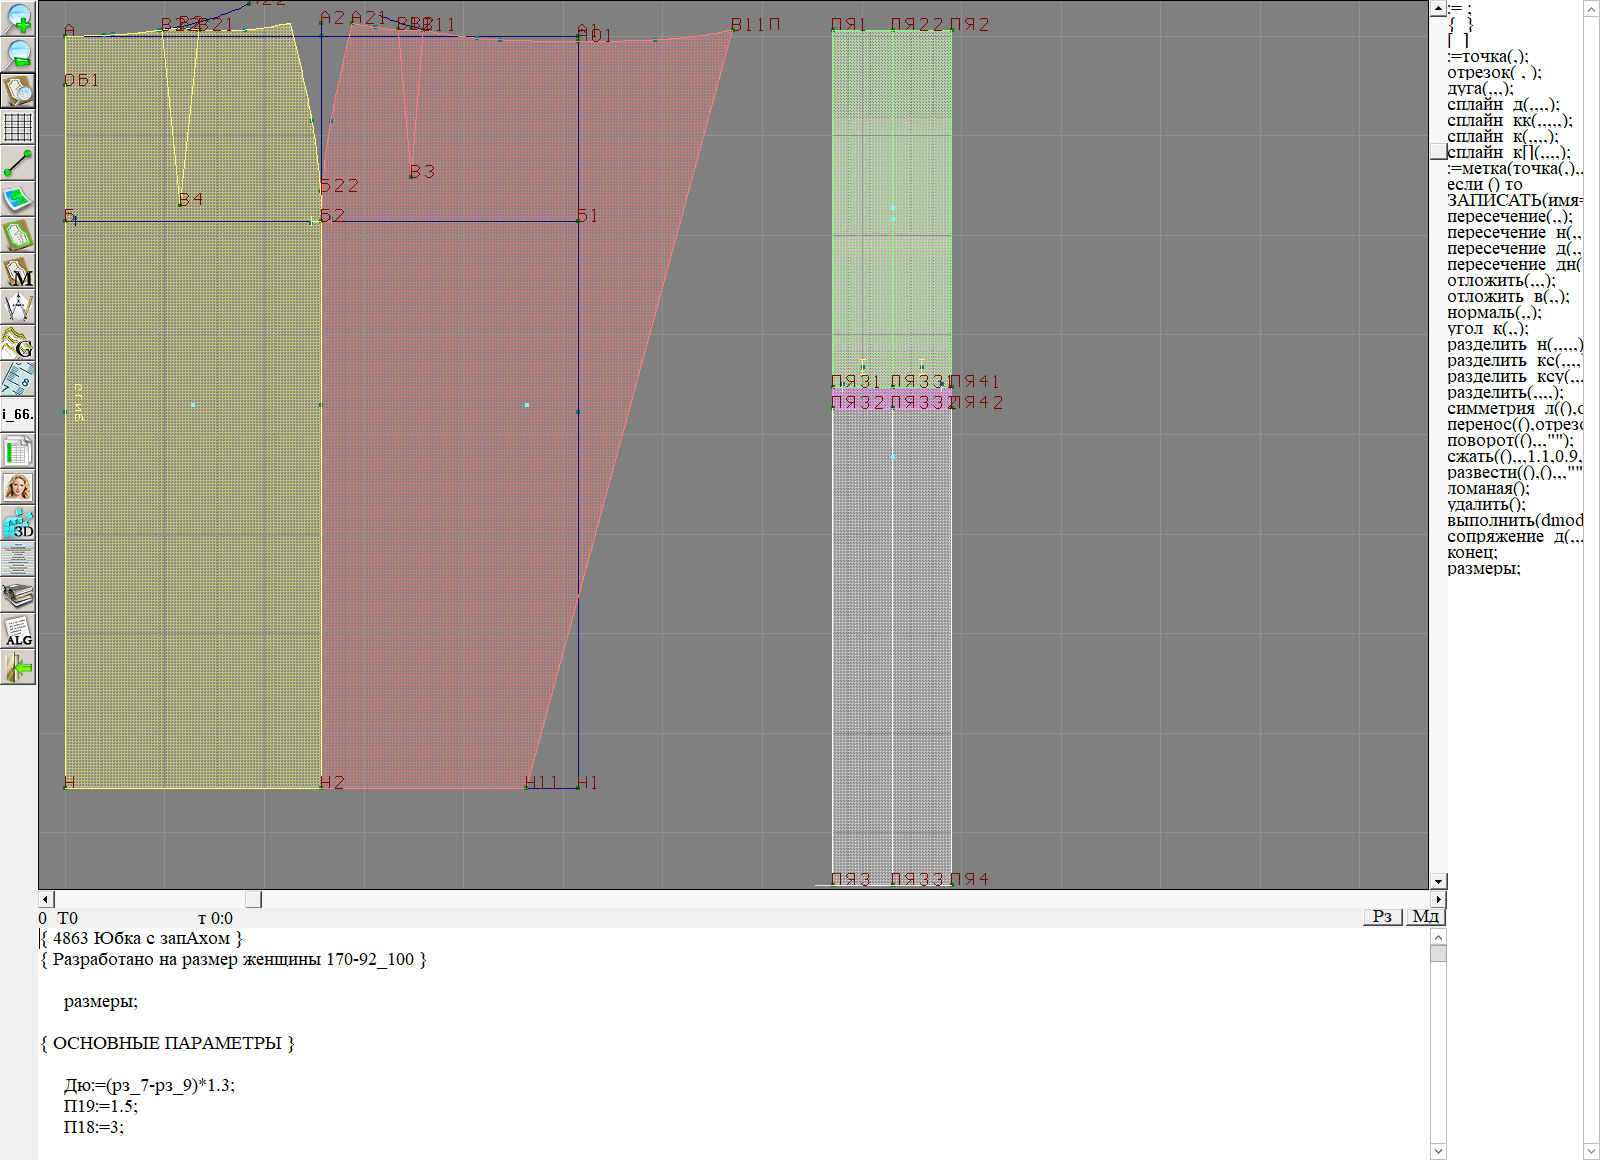The image size is (1600, 1160).
Task: Choose 'пересечение(.,);' in the command list
Action: [1508, 217]
